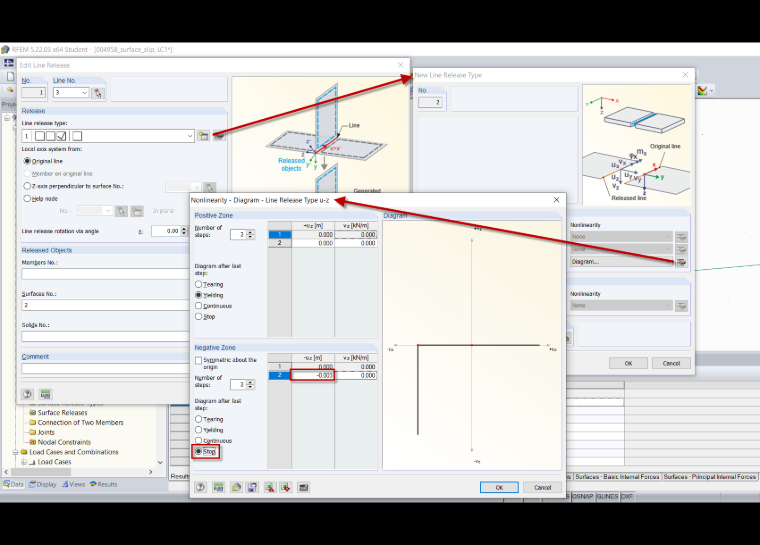760x545 pixels.
Task: Toggle Symmetric about the origin checkbox
Action: [x=198, y=360]
